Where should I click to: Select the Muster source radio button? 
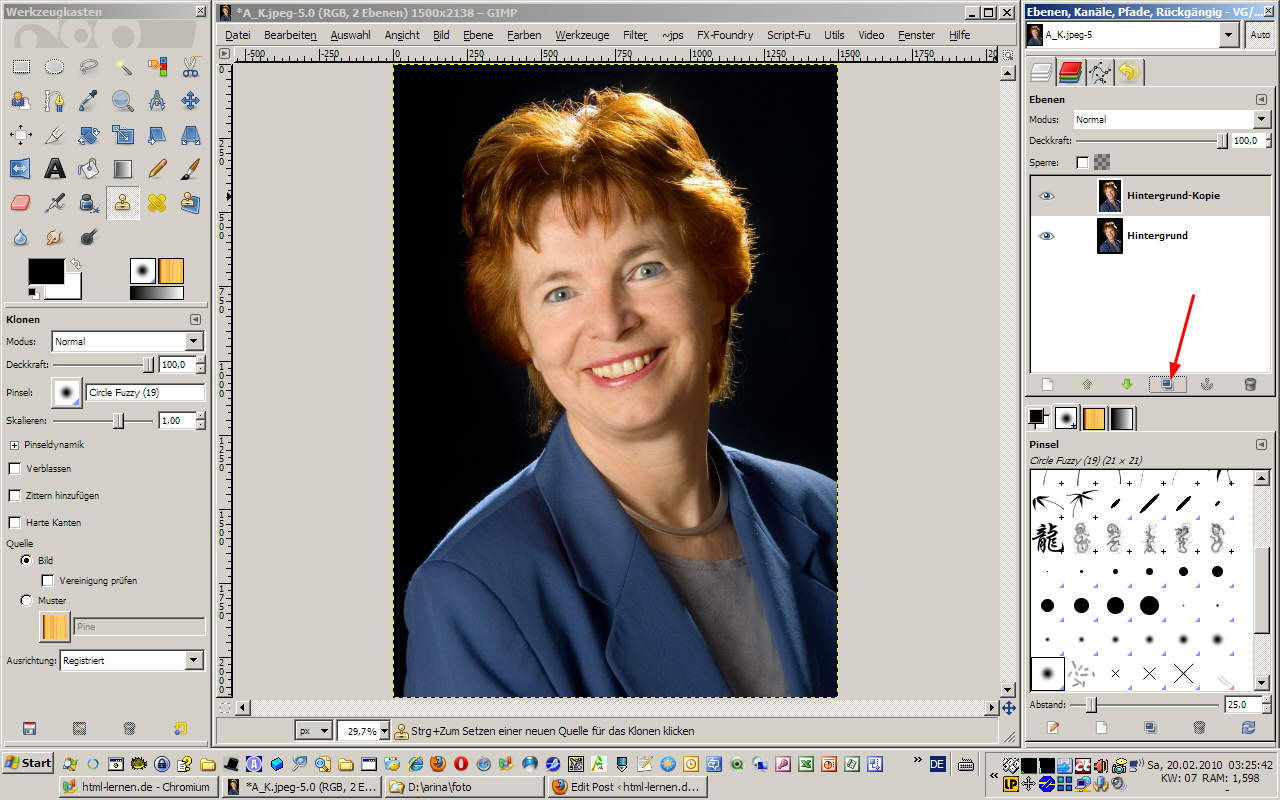27,600
